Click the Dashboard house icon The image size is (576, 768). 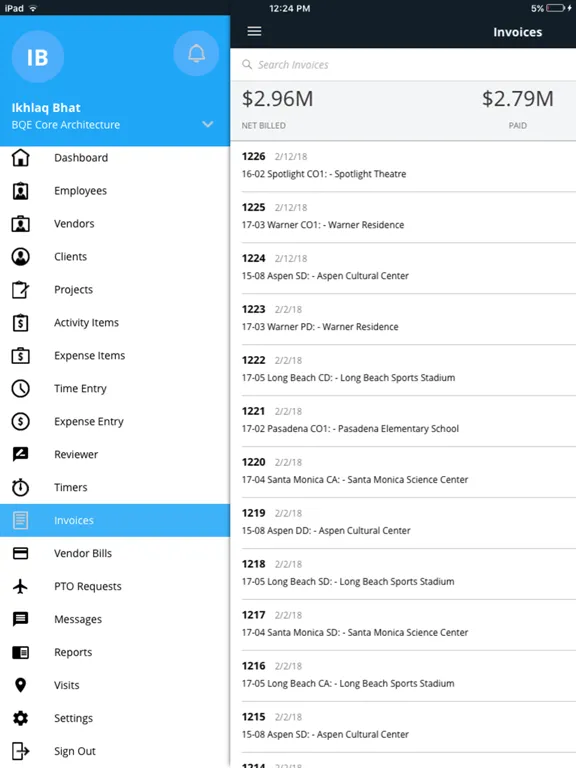coord(21,158)
